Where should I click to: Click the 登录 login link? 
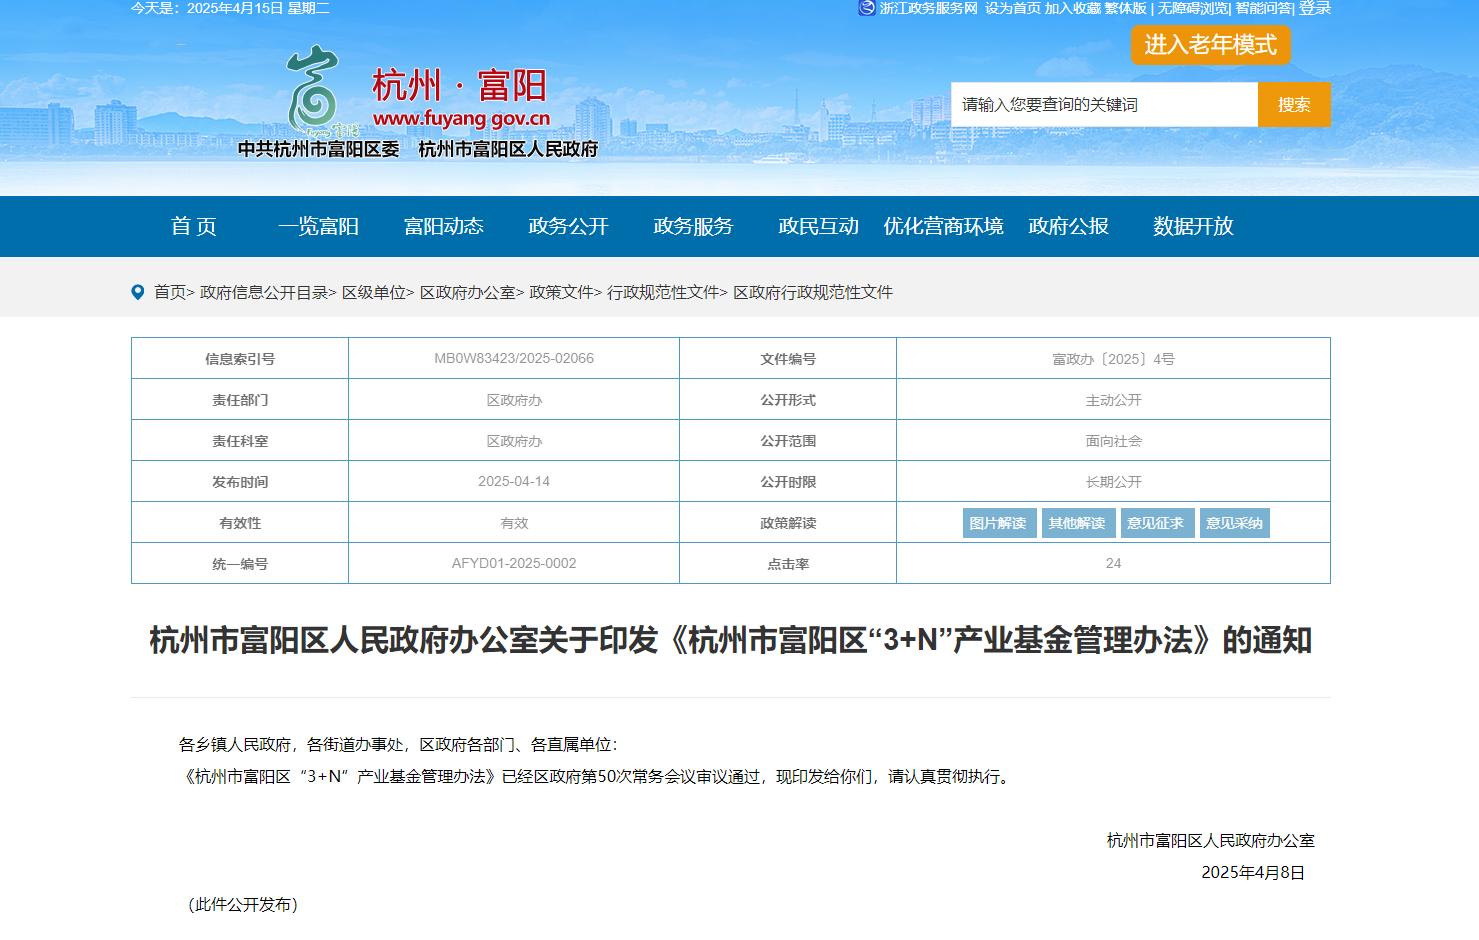(x=1315, y=8)
